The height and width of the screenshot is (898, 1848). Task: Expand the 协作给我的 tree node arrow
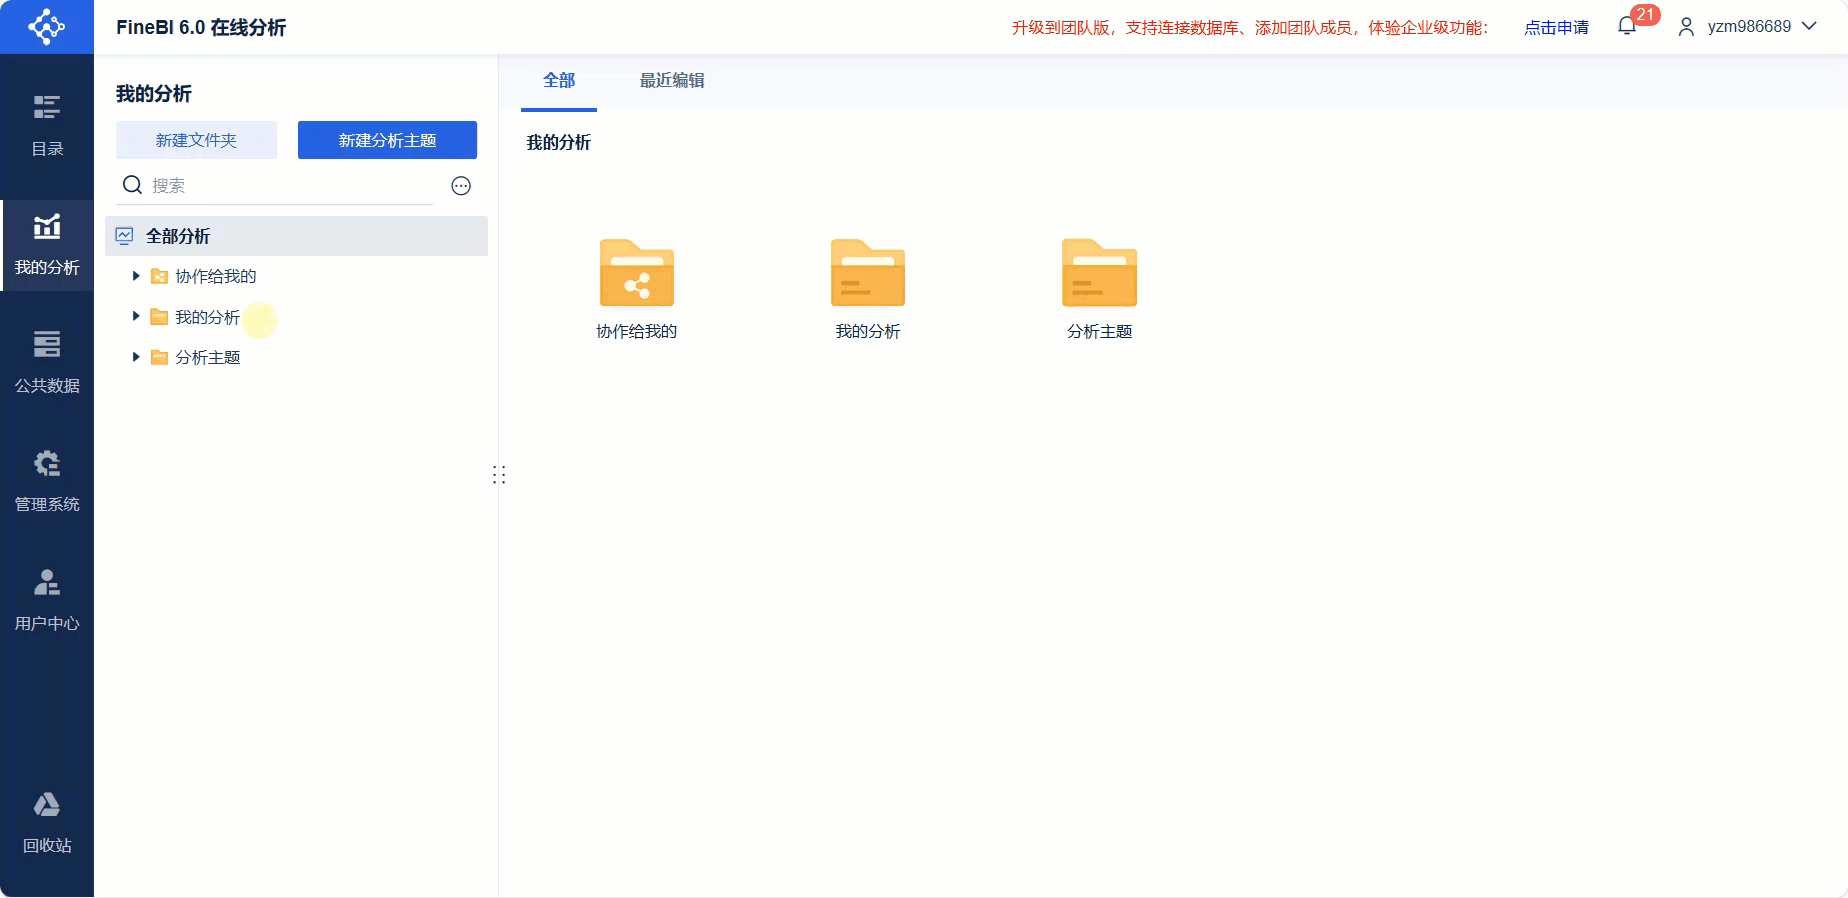[x=136, y=276]
